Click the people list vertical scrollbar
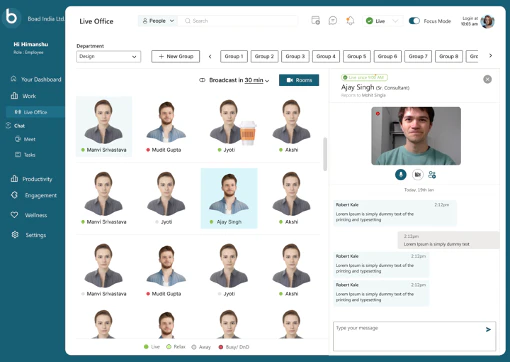The width and height of the screenshot is (510, 362). (x=325, y=154)
